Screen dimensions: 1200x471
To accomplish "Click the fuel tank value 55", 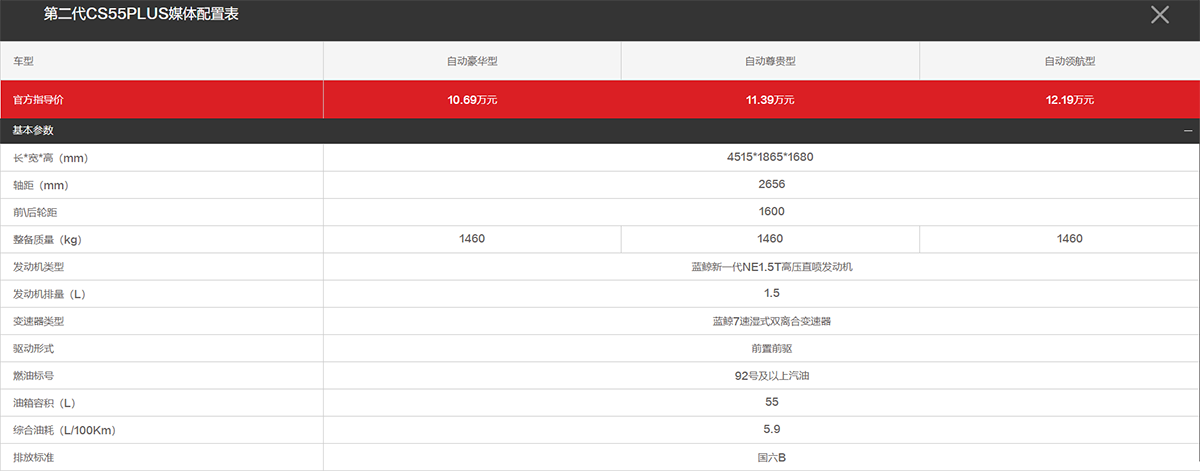I will pyautogui.click(x=770, y=403).
